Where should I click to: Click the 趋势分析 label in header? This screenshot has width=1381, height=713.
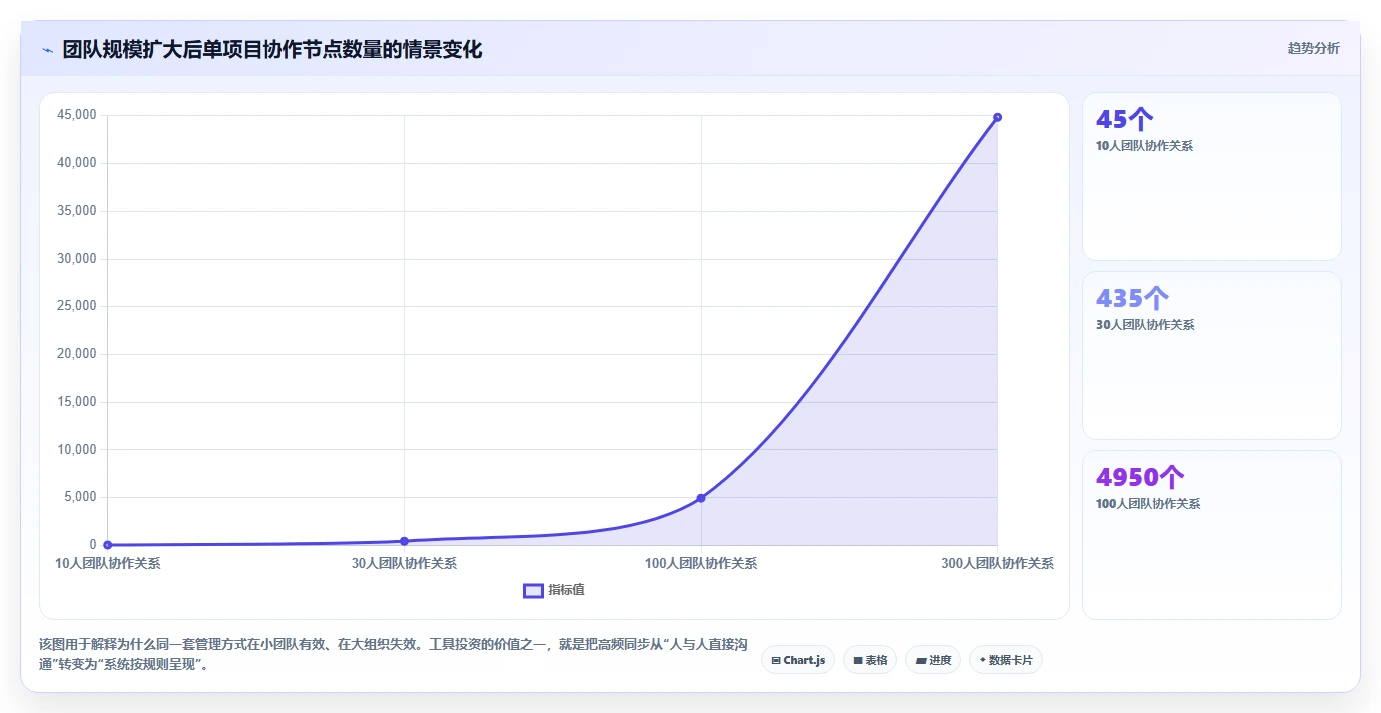click(1313, 48)
